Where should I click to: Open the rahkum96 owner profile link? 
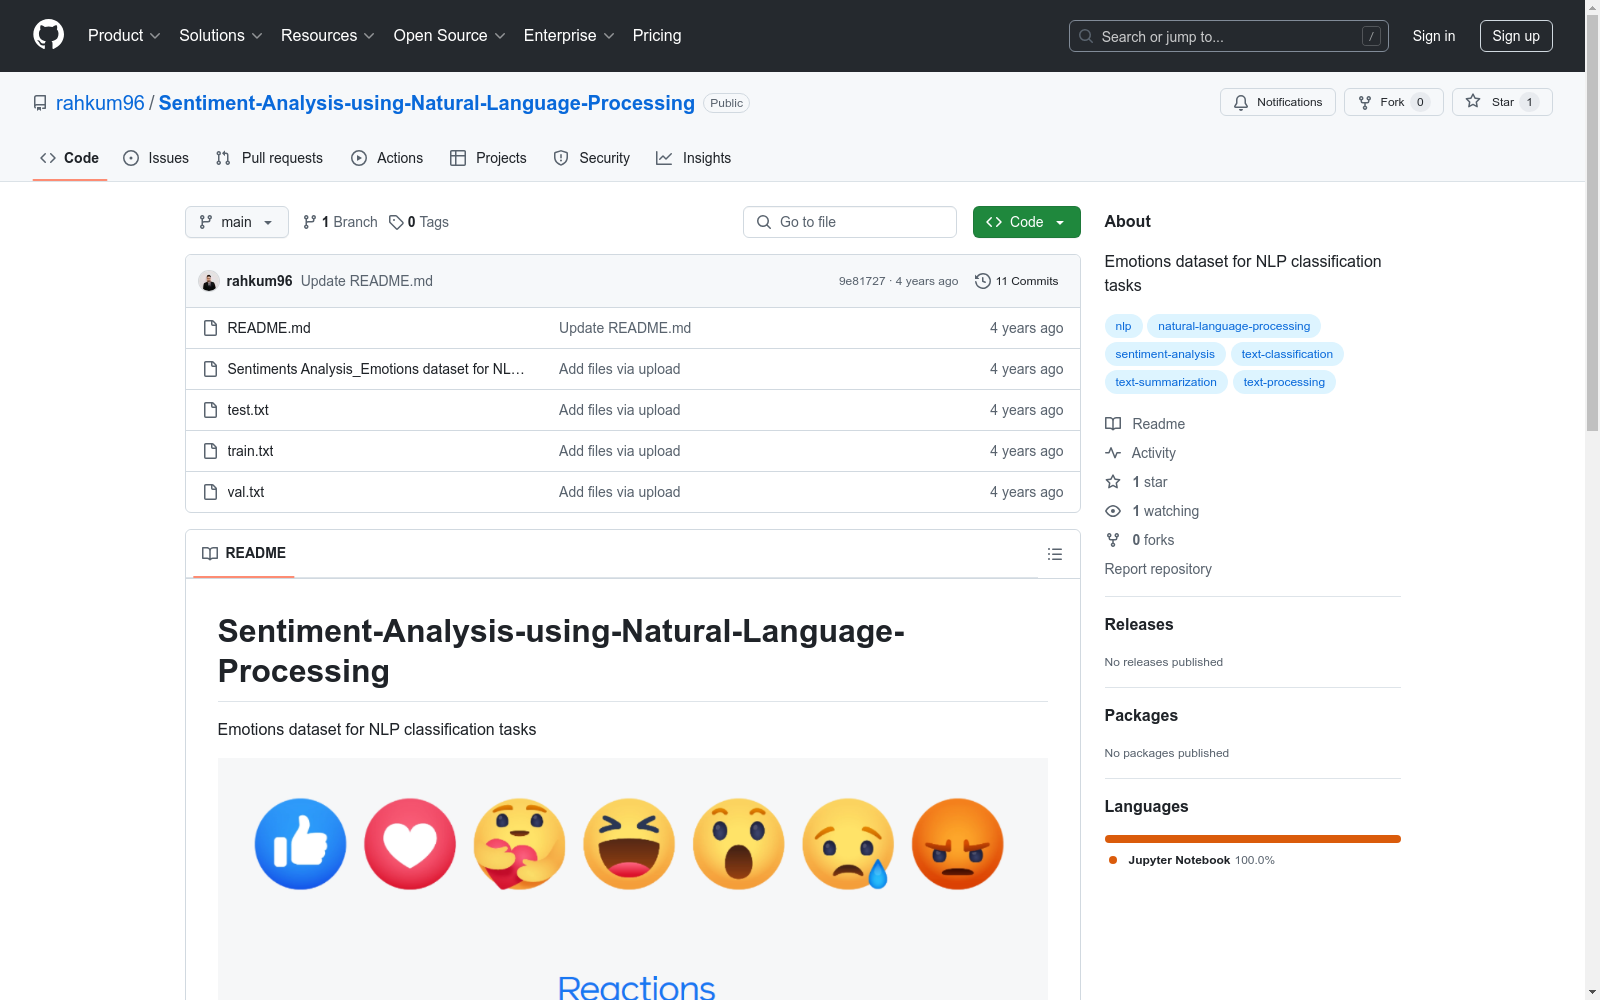point(100,103)
